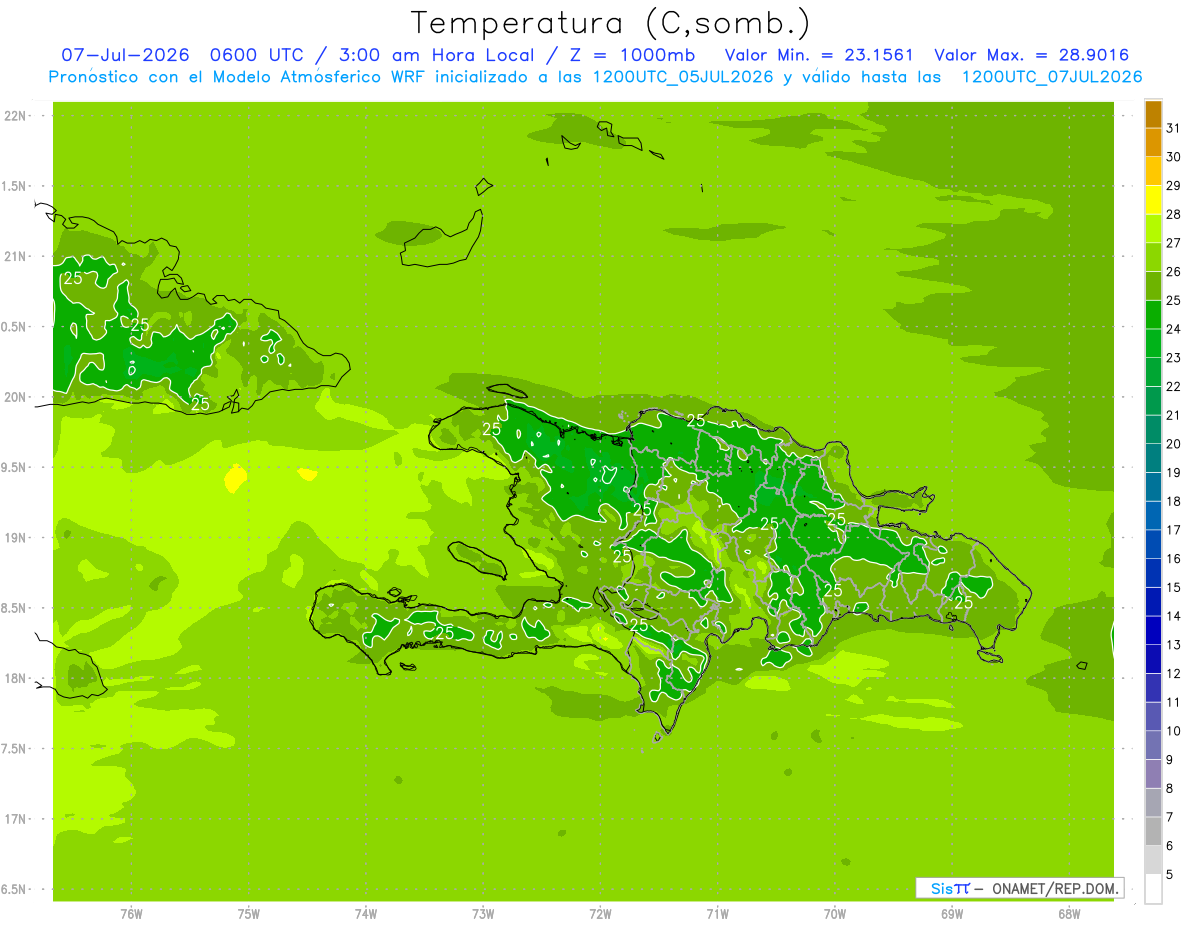Select the purple 9-degree legend swatch
The height and width of the screenshot is (927, 1200).
tap(1153, 746)
